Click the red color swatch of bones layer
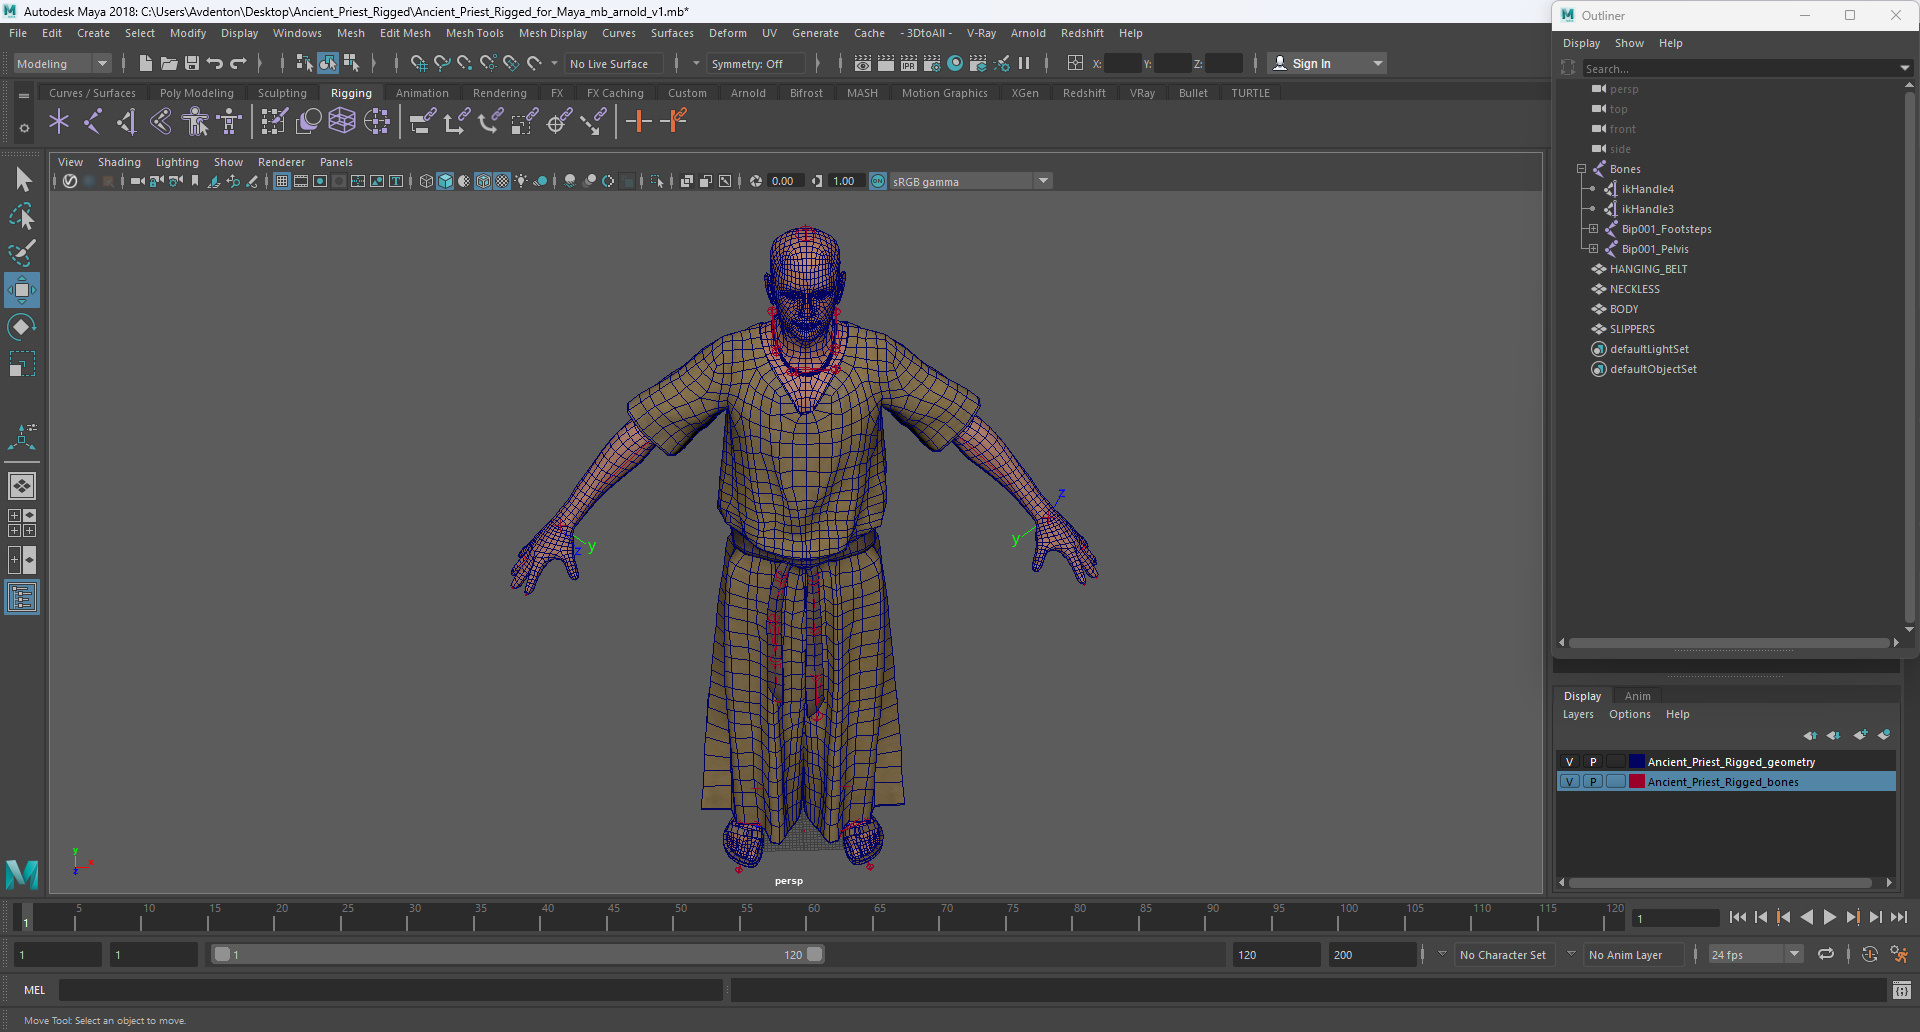Screen dimensions: 1920x1032 tap(1637, 782)
